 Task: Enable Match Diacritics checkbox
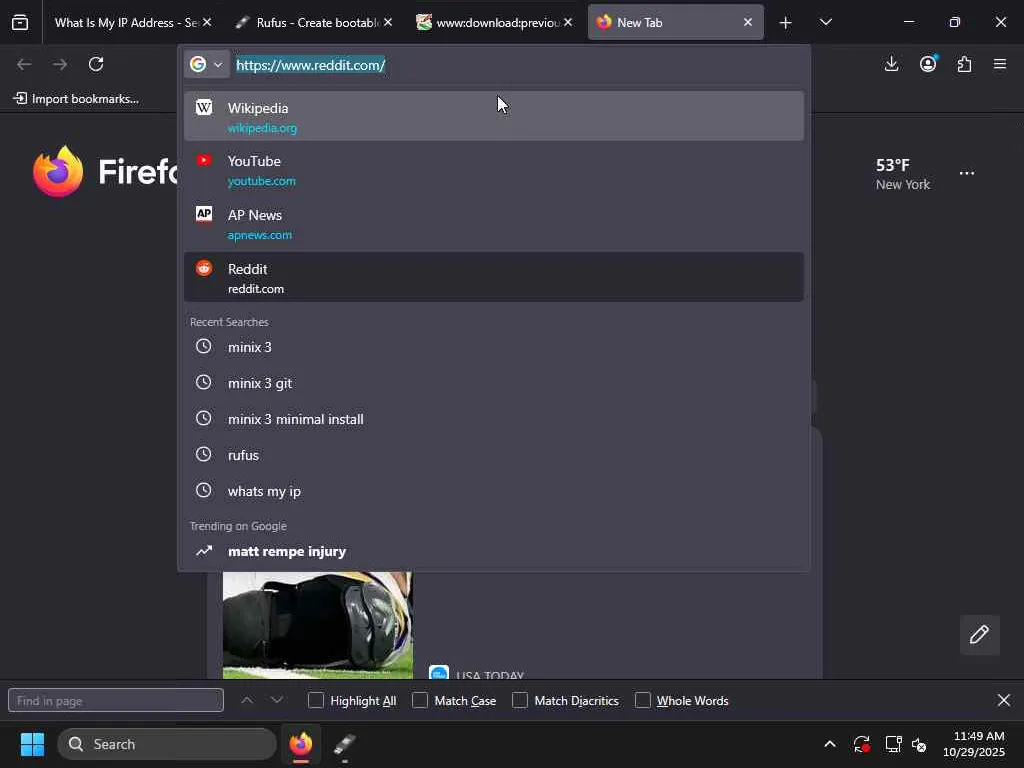(x=520, y=700)
